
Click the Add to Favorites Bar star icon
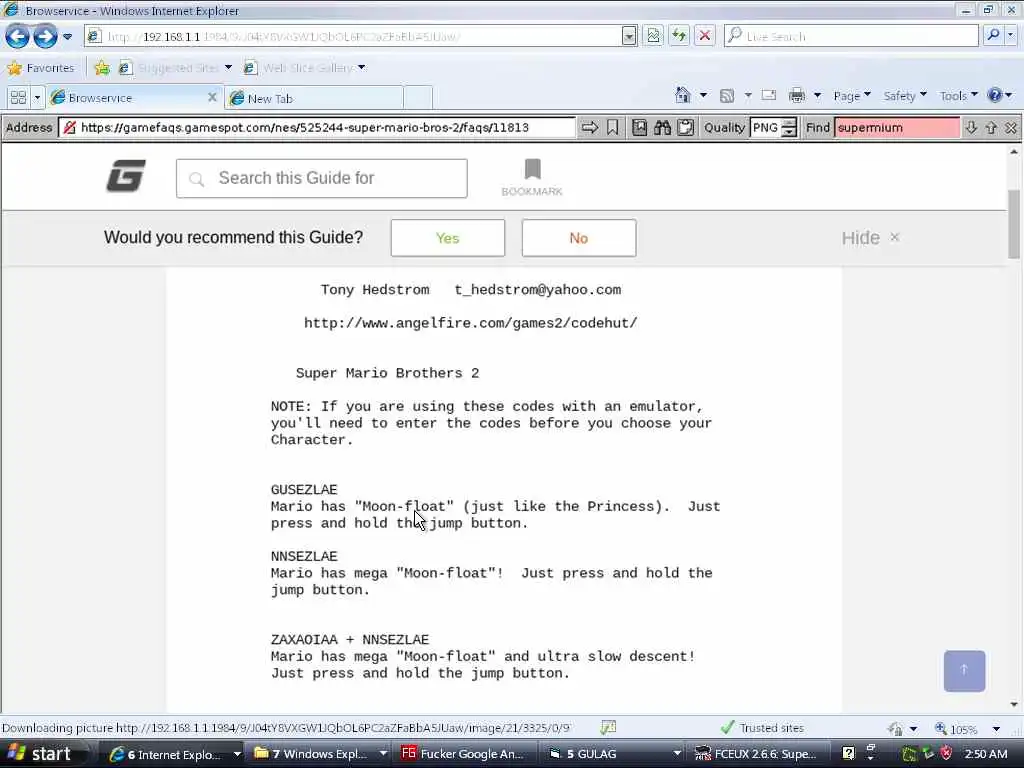tap(102, 67)
